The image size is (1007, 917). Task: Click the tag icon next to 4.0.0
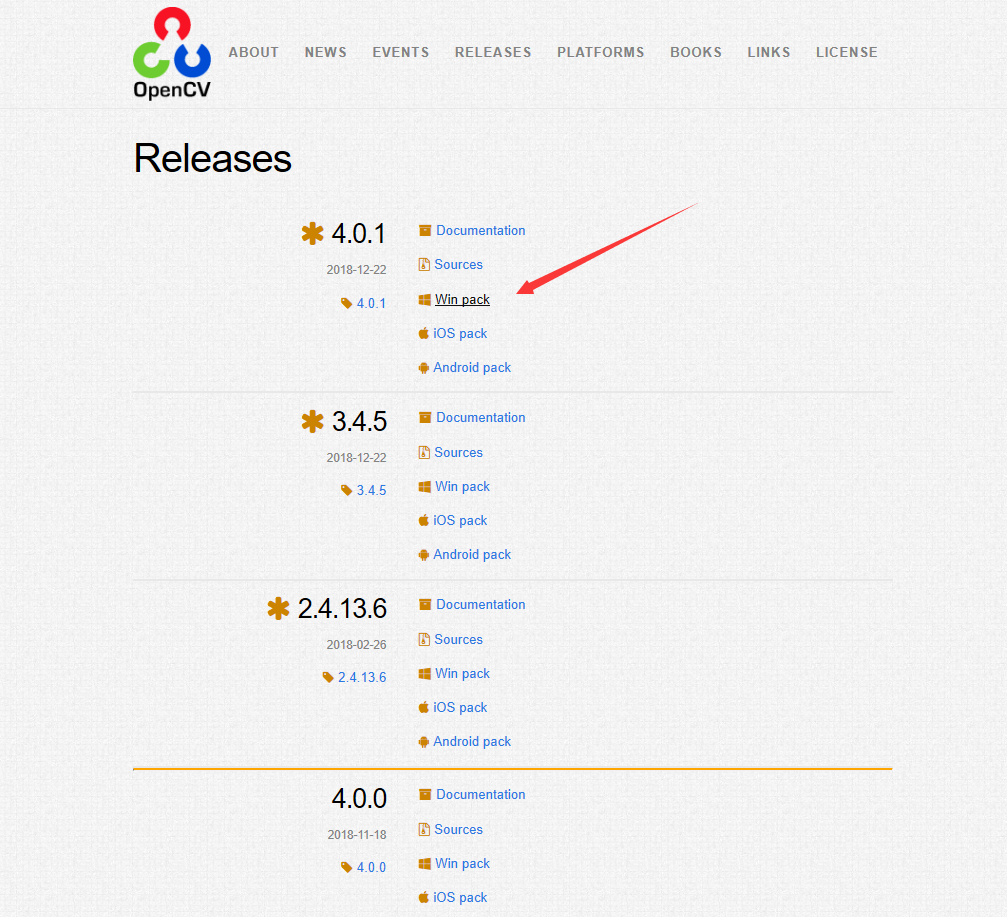[346, 867]
